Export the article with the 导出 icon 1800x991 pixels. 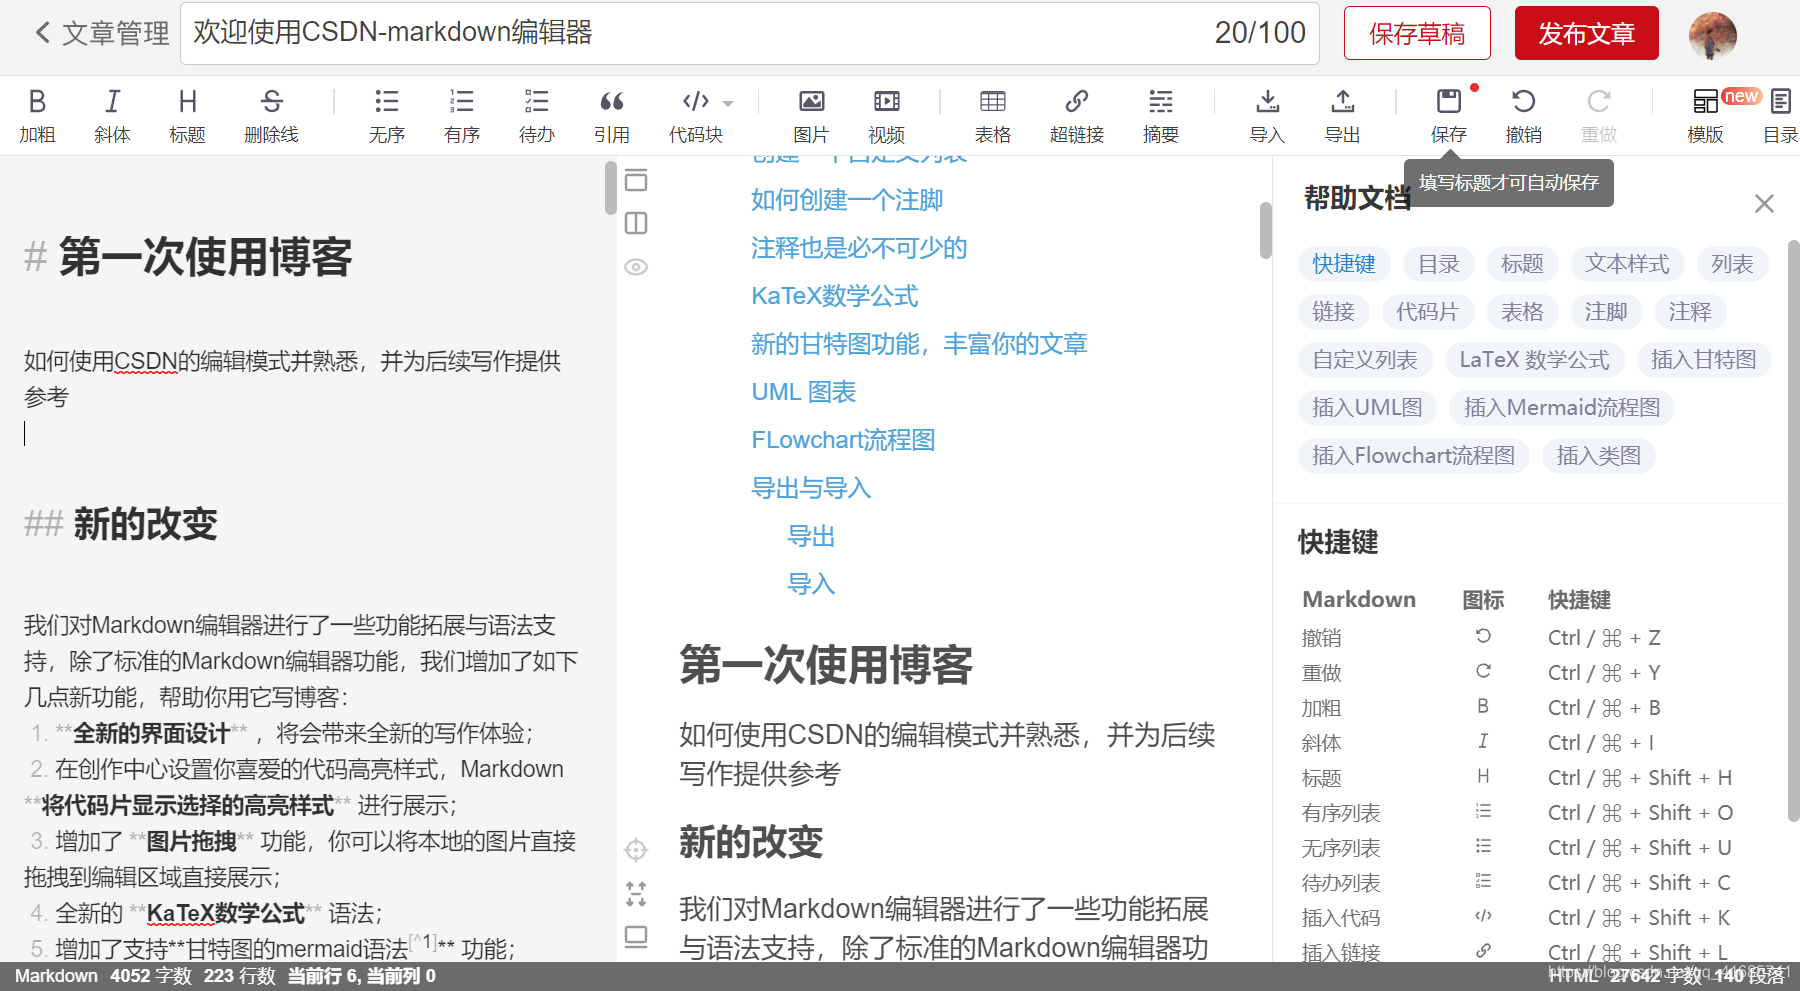[x=1342, y=115]
